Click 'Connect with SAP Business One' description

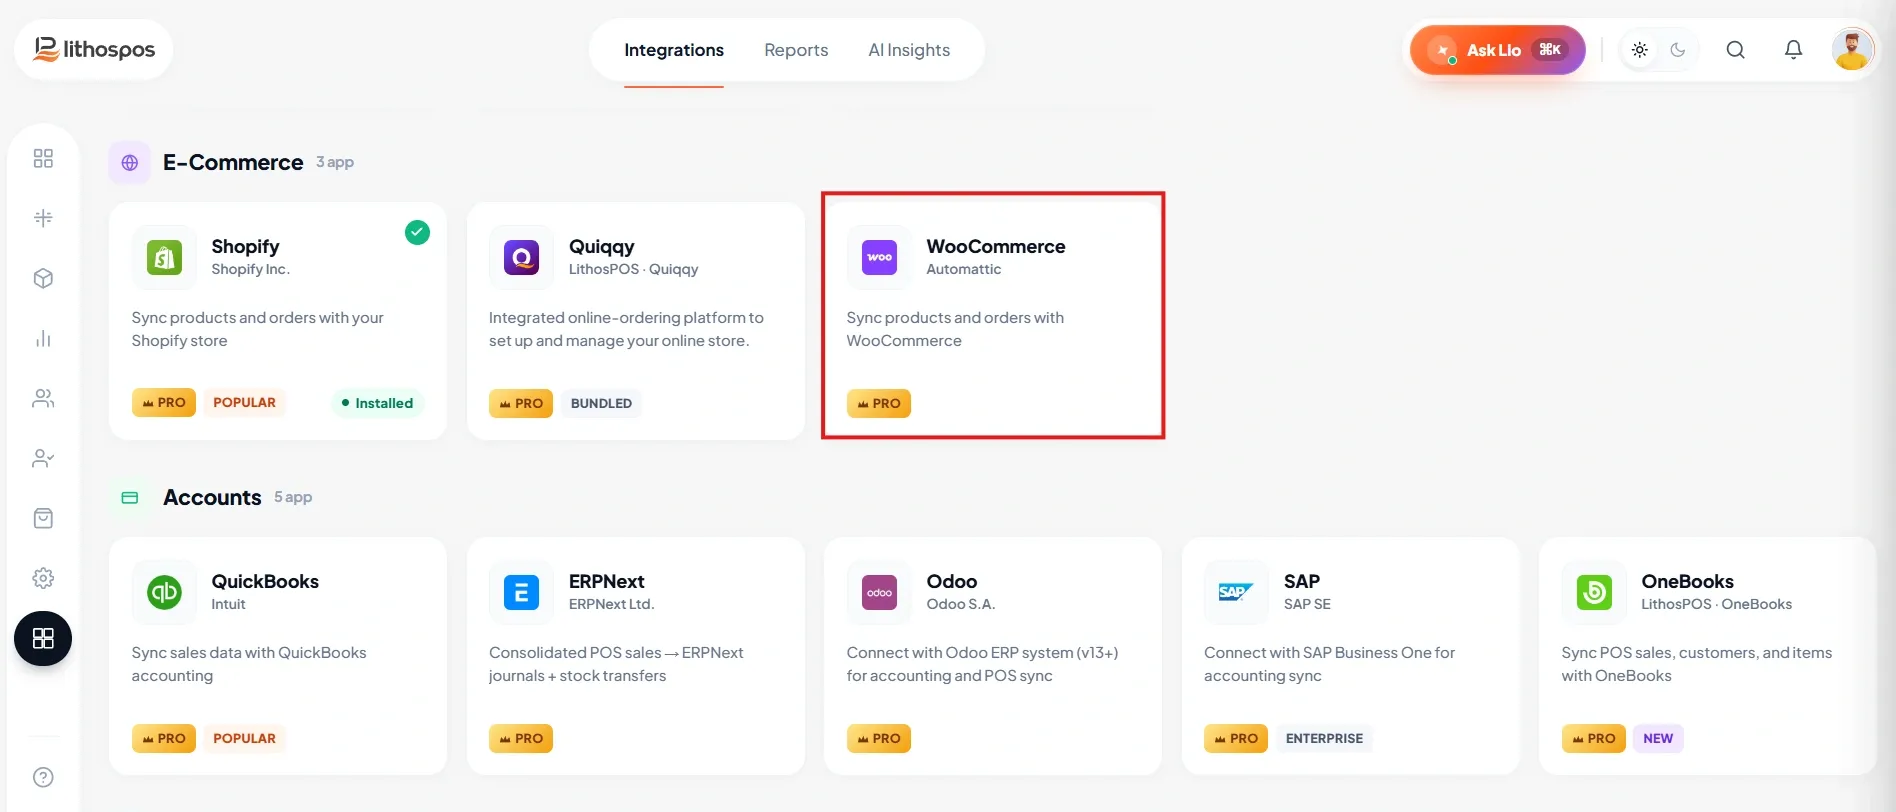tap(1329, 664)
